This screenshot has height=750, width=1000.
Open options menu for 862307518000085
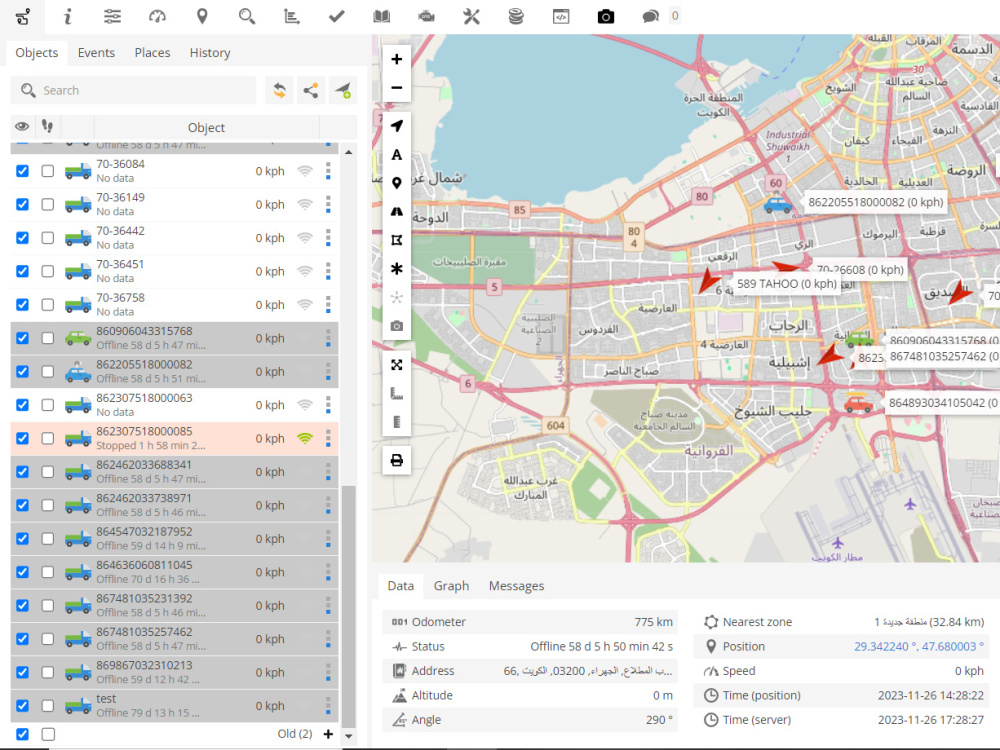click(328, 438)
